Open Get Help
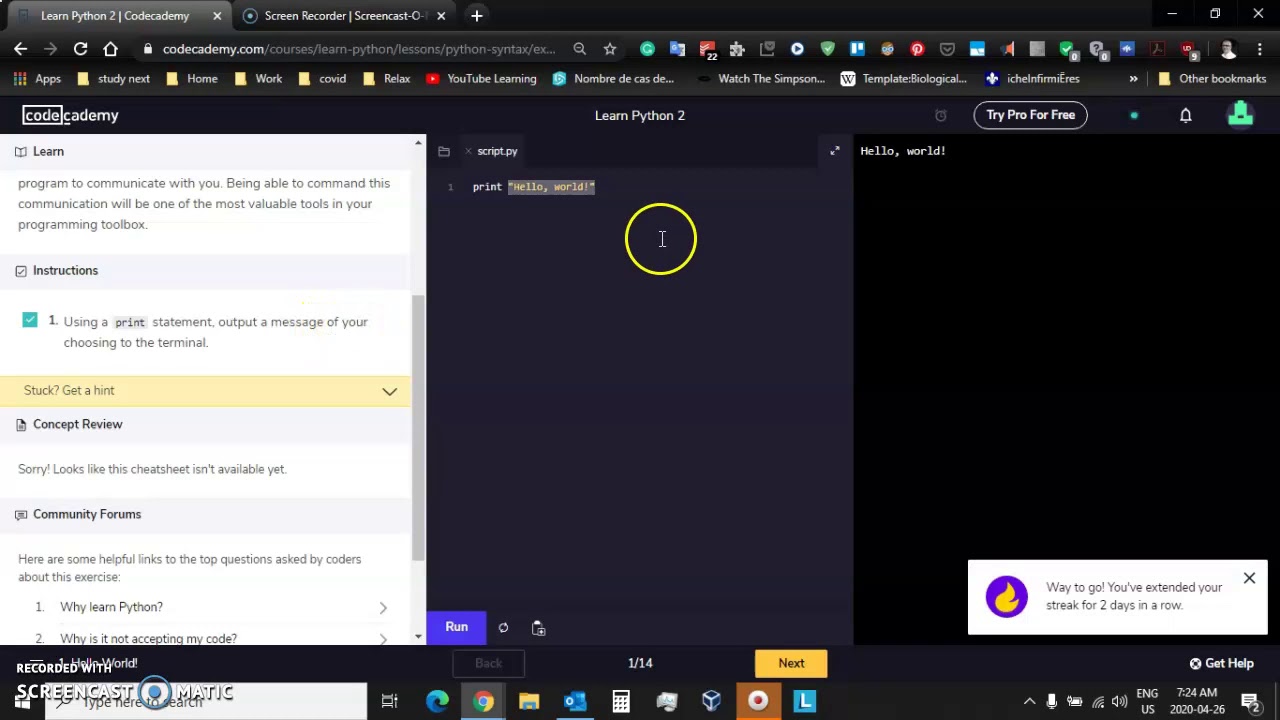The height and width of the screenshot is (720, 1280). coord(1221,663)
